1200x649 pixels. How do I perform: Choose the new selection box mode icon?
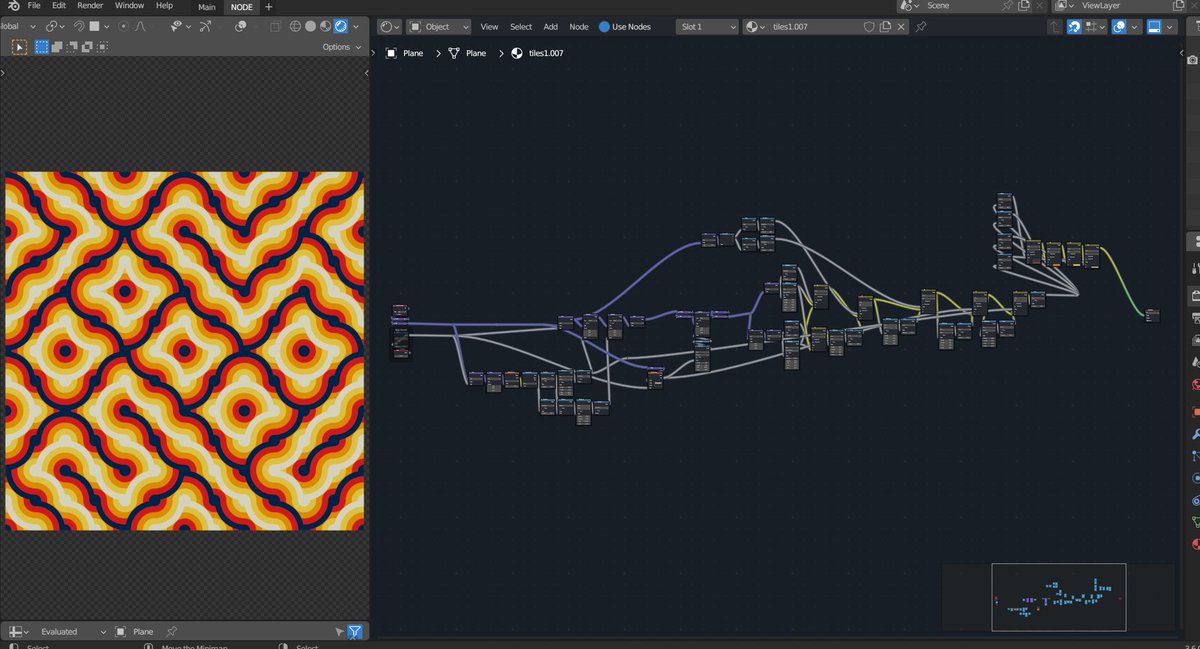pos(42,46)
